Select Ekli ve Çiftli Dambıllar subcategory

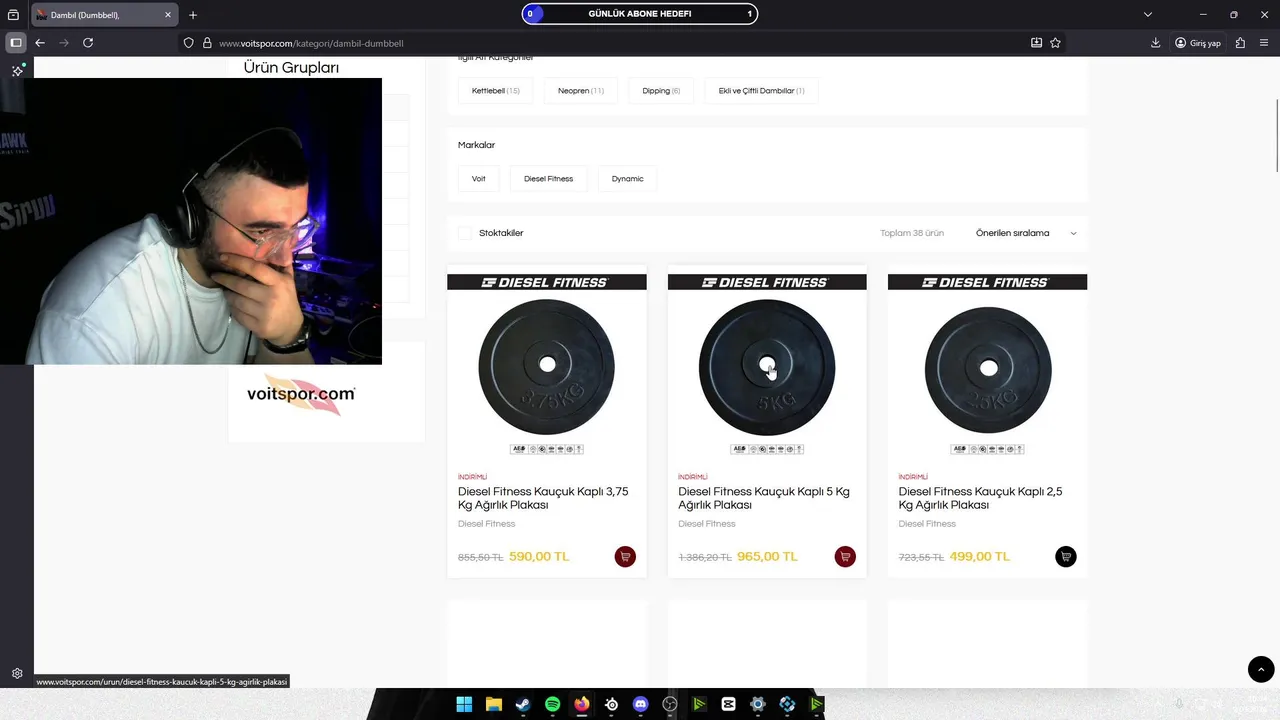[x=761, y=91]
